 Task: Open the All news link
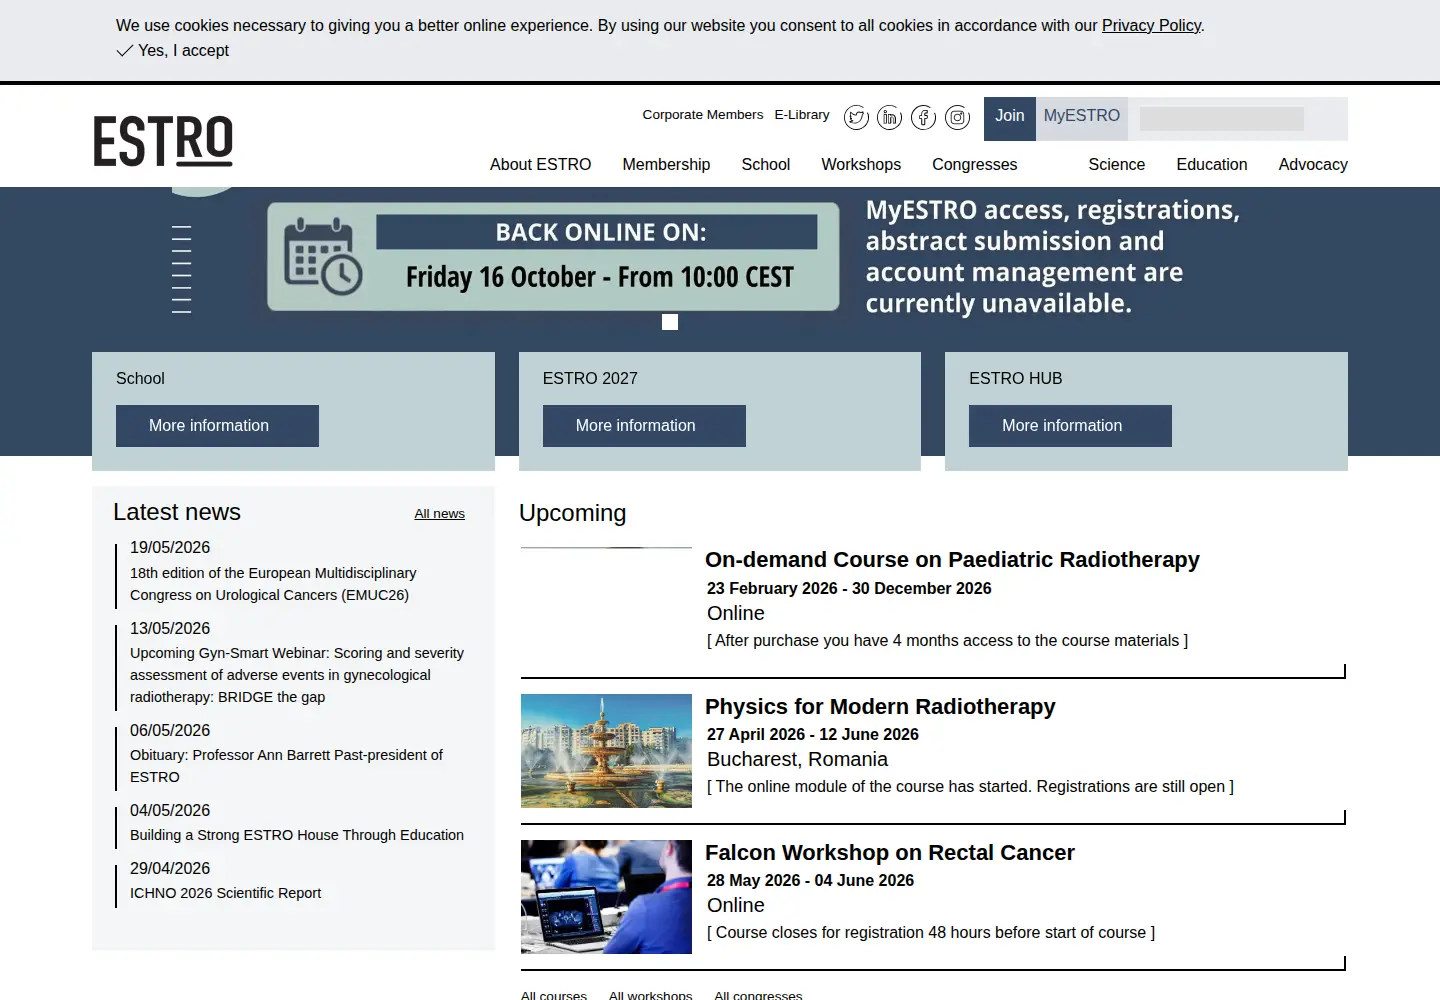pyautogui.click(x=439, y=514)
